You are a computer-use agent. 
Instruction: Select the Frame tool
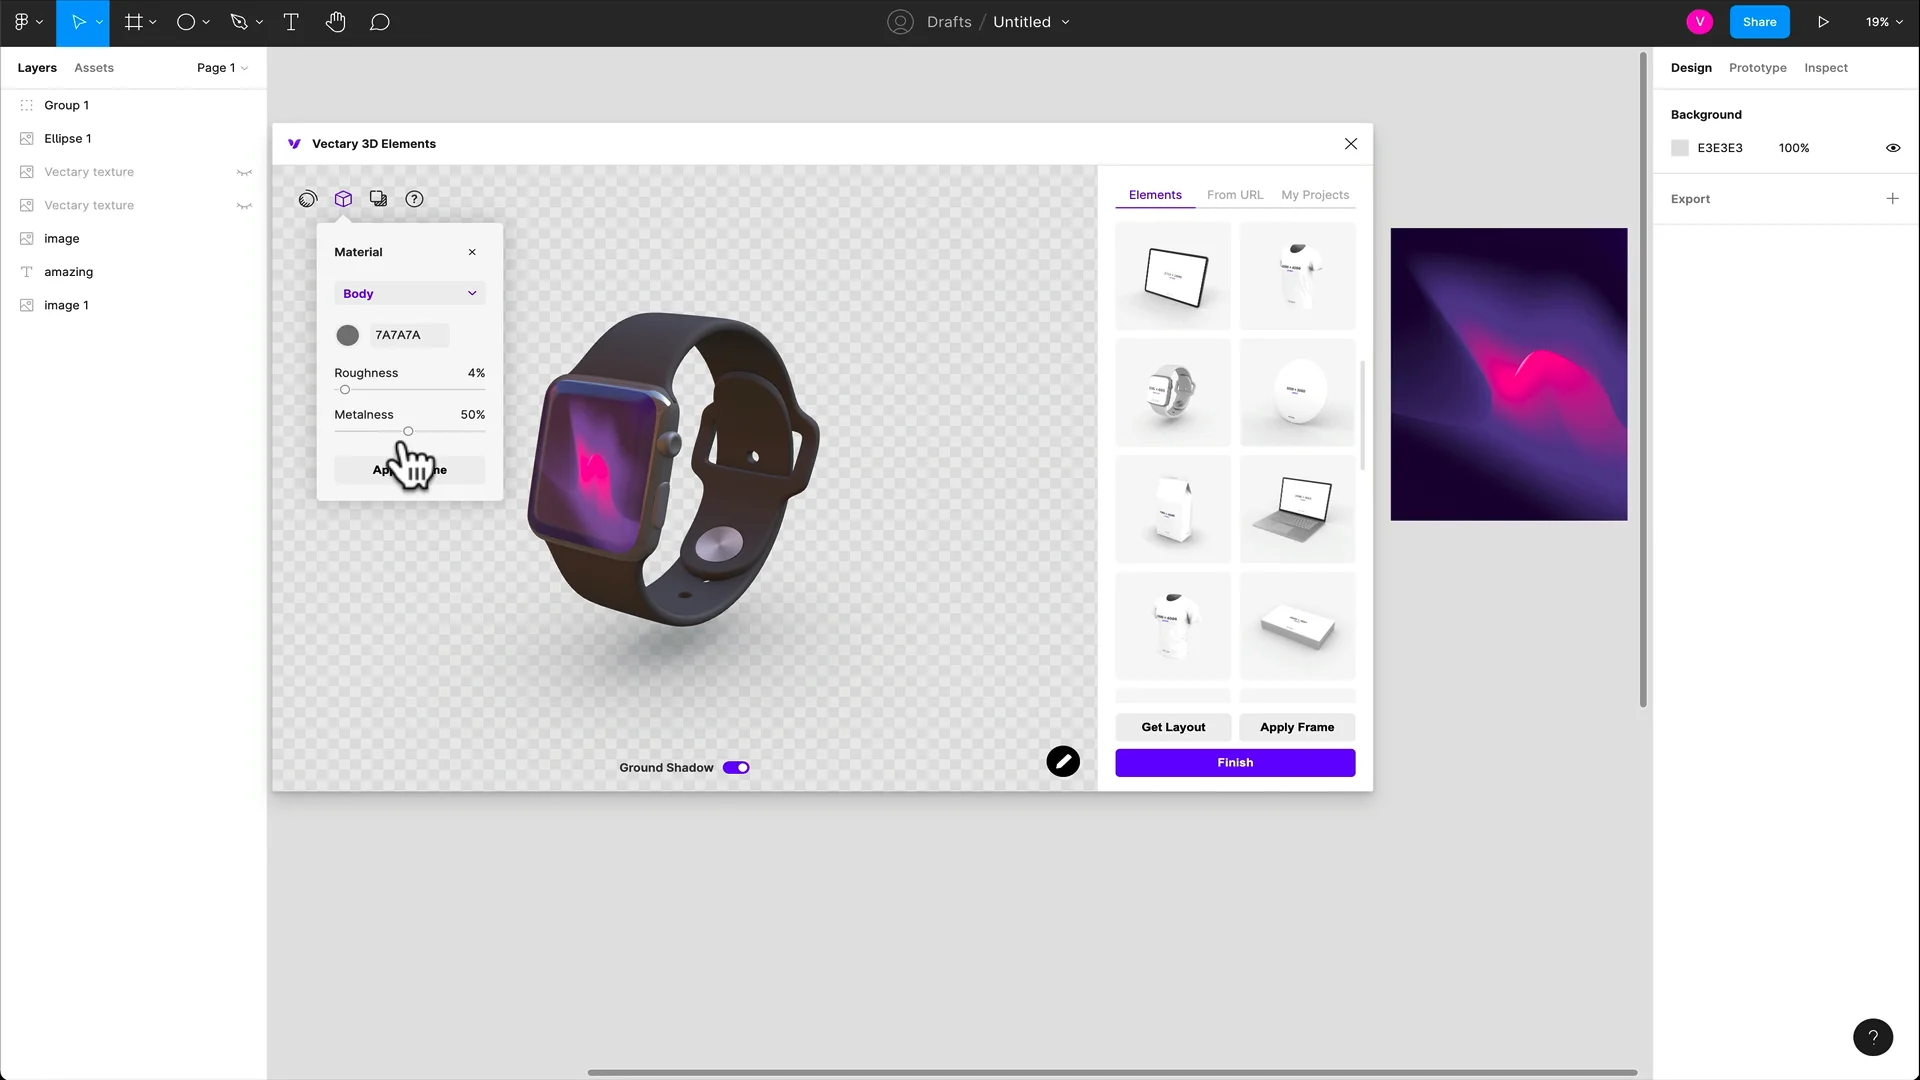tap(134, 22)
